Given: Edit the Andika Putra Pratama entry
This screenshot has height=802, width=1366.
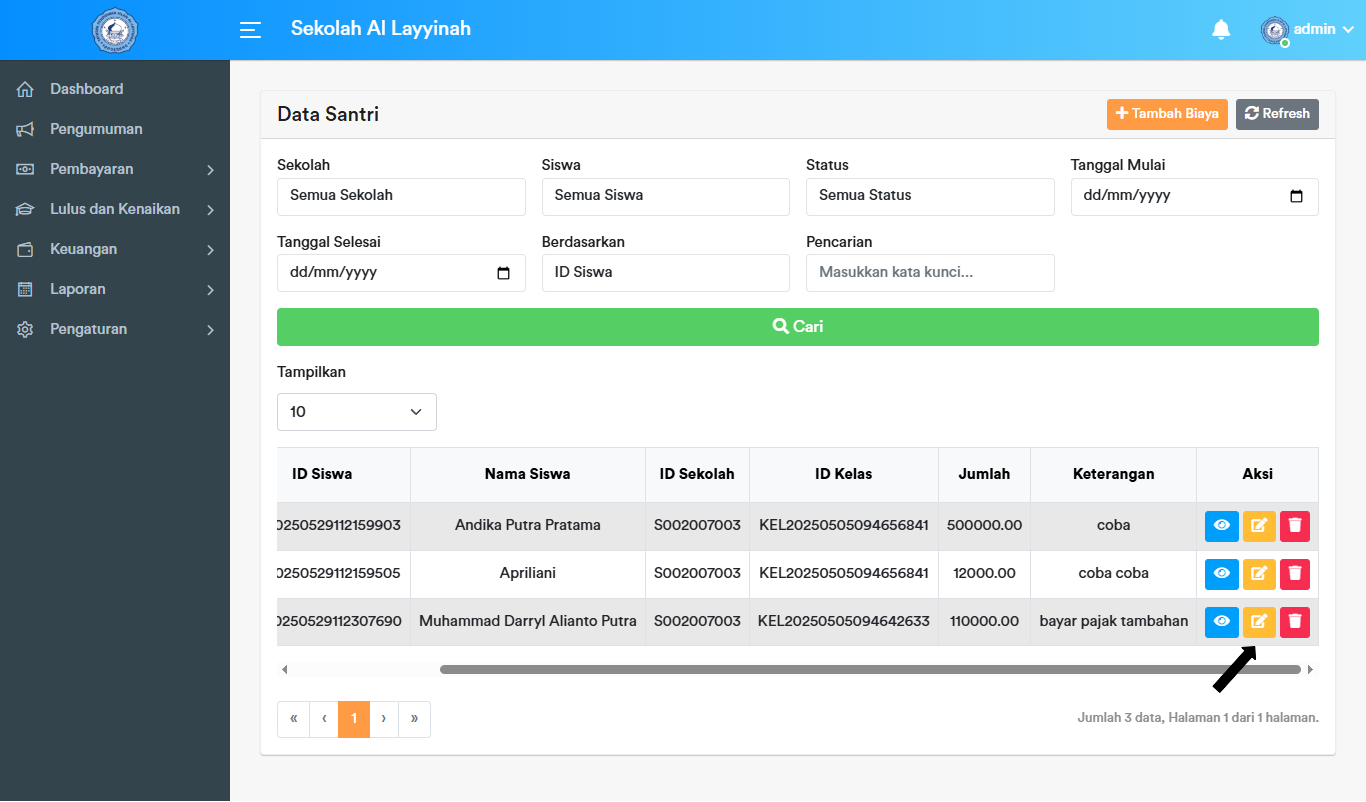Looking at the screenshot, I should 1259,526.
